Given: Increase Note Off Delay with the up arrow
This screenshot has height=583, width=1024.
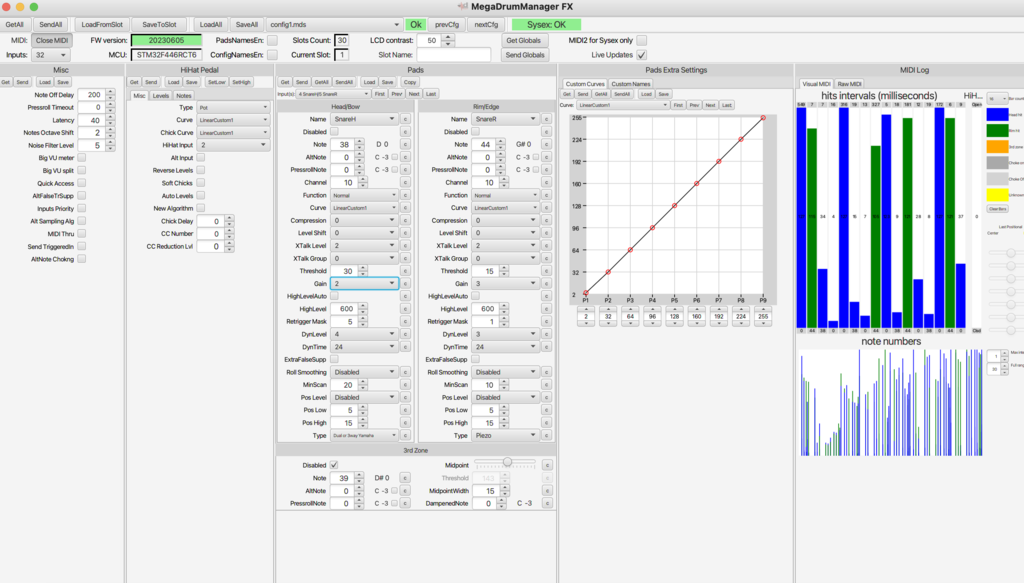Looking at the screenshot, I should coord(110,92).
